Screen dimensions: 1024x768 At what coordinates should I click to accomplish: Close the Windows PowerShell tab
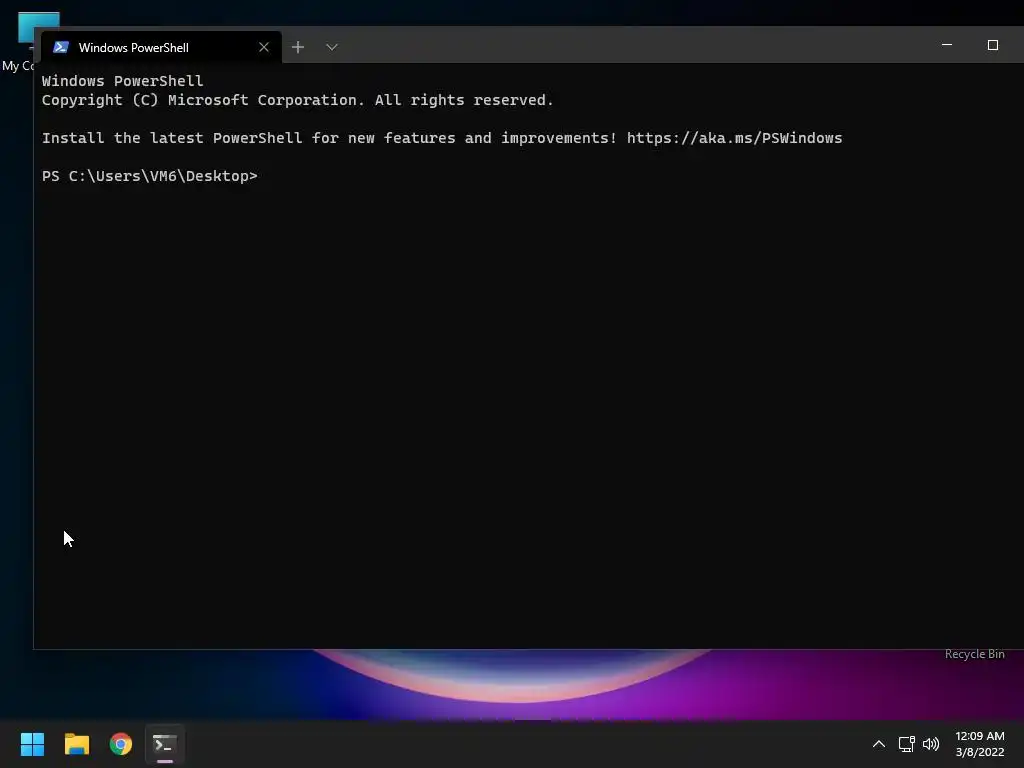click(264, 47)
